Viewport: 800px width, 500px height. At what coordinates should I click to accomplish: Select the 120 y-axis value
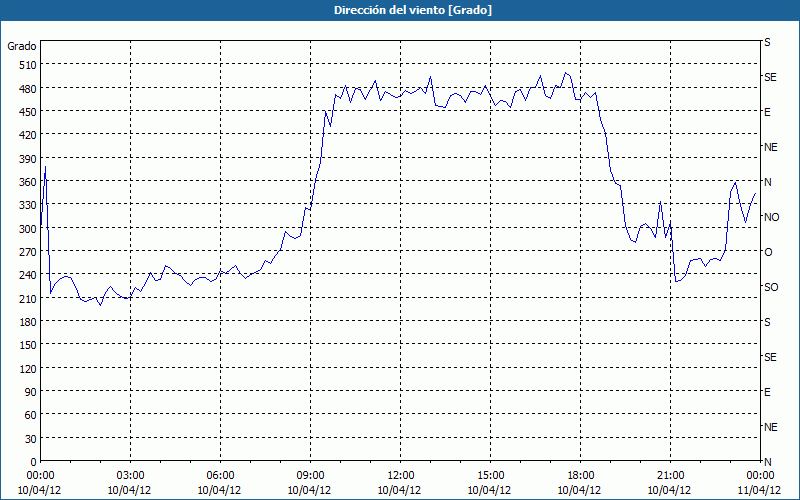[28, 368]
